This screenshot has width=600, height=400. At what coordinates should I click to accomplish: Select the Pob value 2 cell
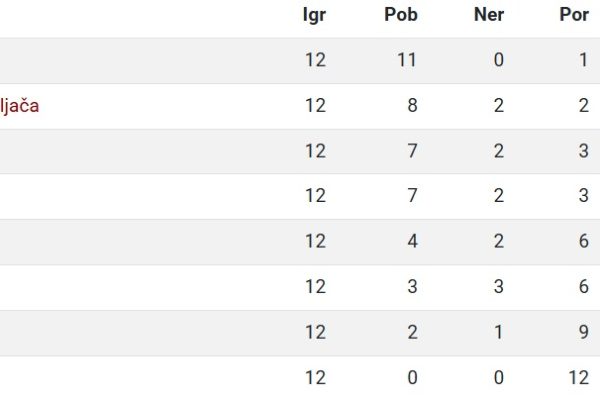pyautogui.click(x=412, y=332)
